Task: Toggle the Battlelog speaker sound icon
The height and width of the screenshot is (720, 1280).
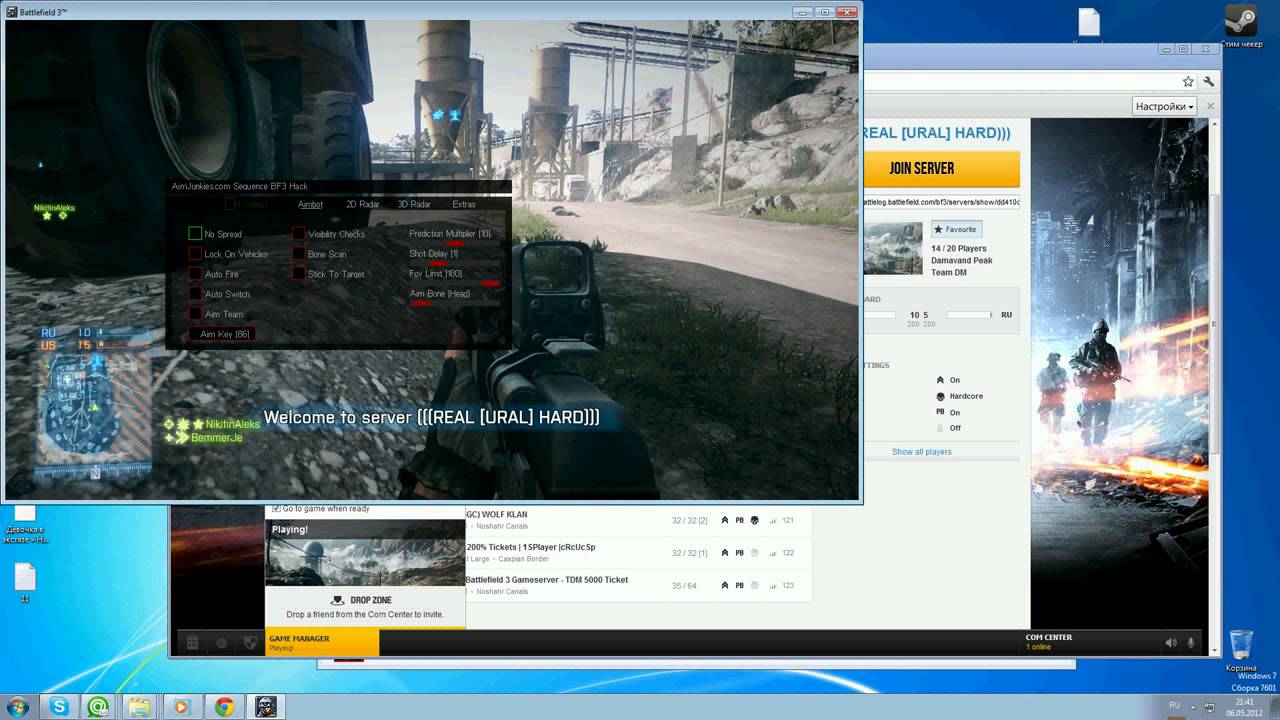Action: (x=1171, y=643)
